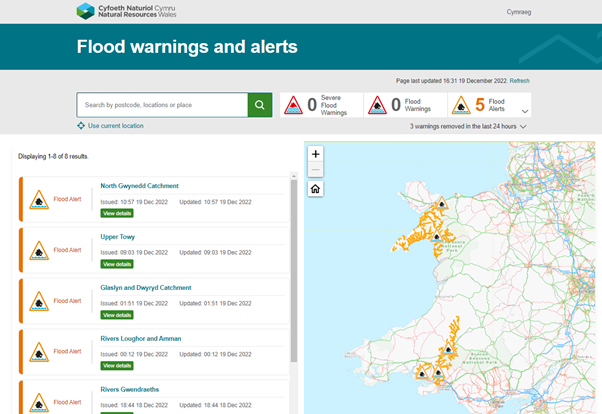Viewport: 602px width, 414px height.
Task: Click the Severe Flood Warnings icon
Action: (293, 105)
